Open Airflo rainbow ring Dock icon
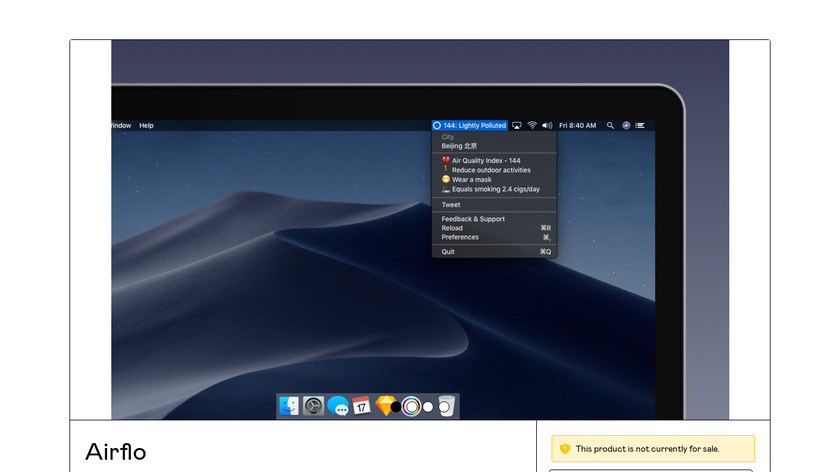Image resolution: width=840 pixels, height=472 pixels. (x=411, y=407)
